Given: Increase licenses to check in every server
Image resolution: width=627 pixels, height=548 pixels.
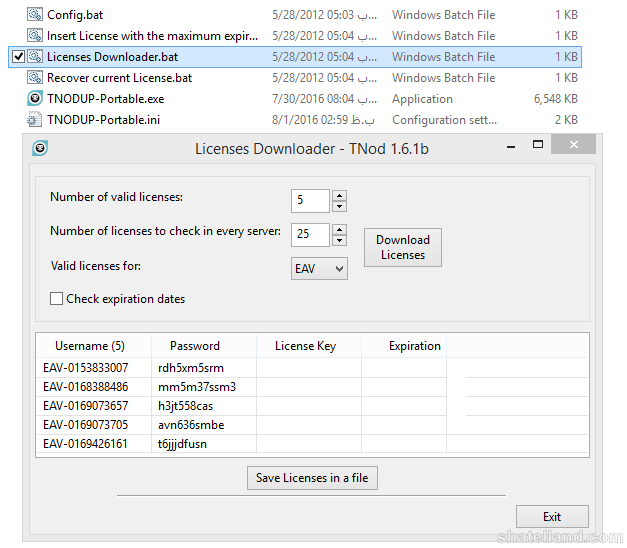Looking at the screenshot, I should (x=339, y=230).
